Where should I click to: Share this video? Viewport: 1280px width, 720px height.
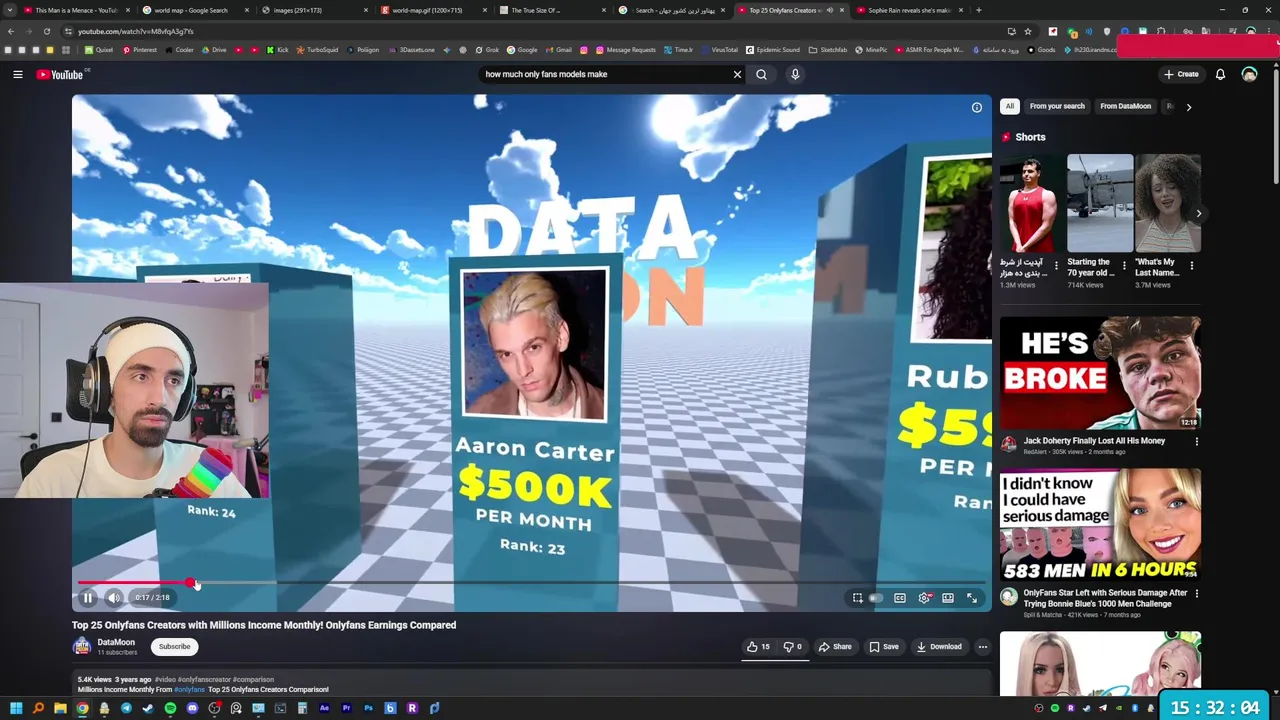tap(835, 646)
